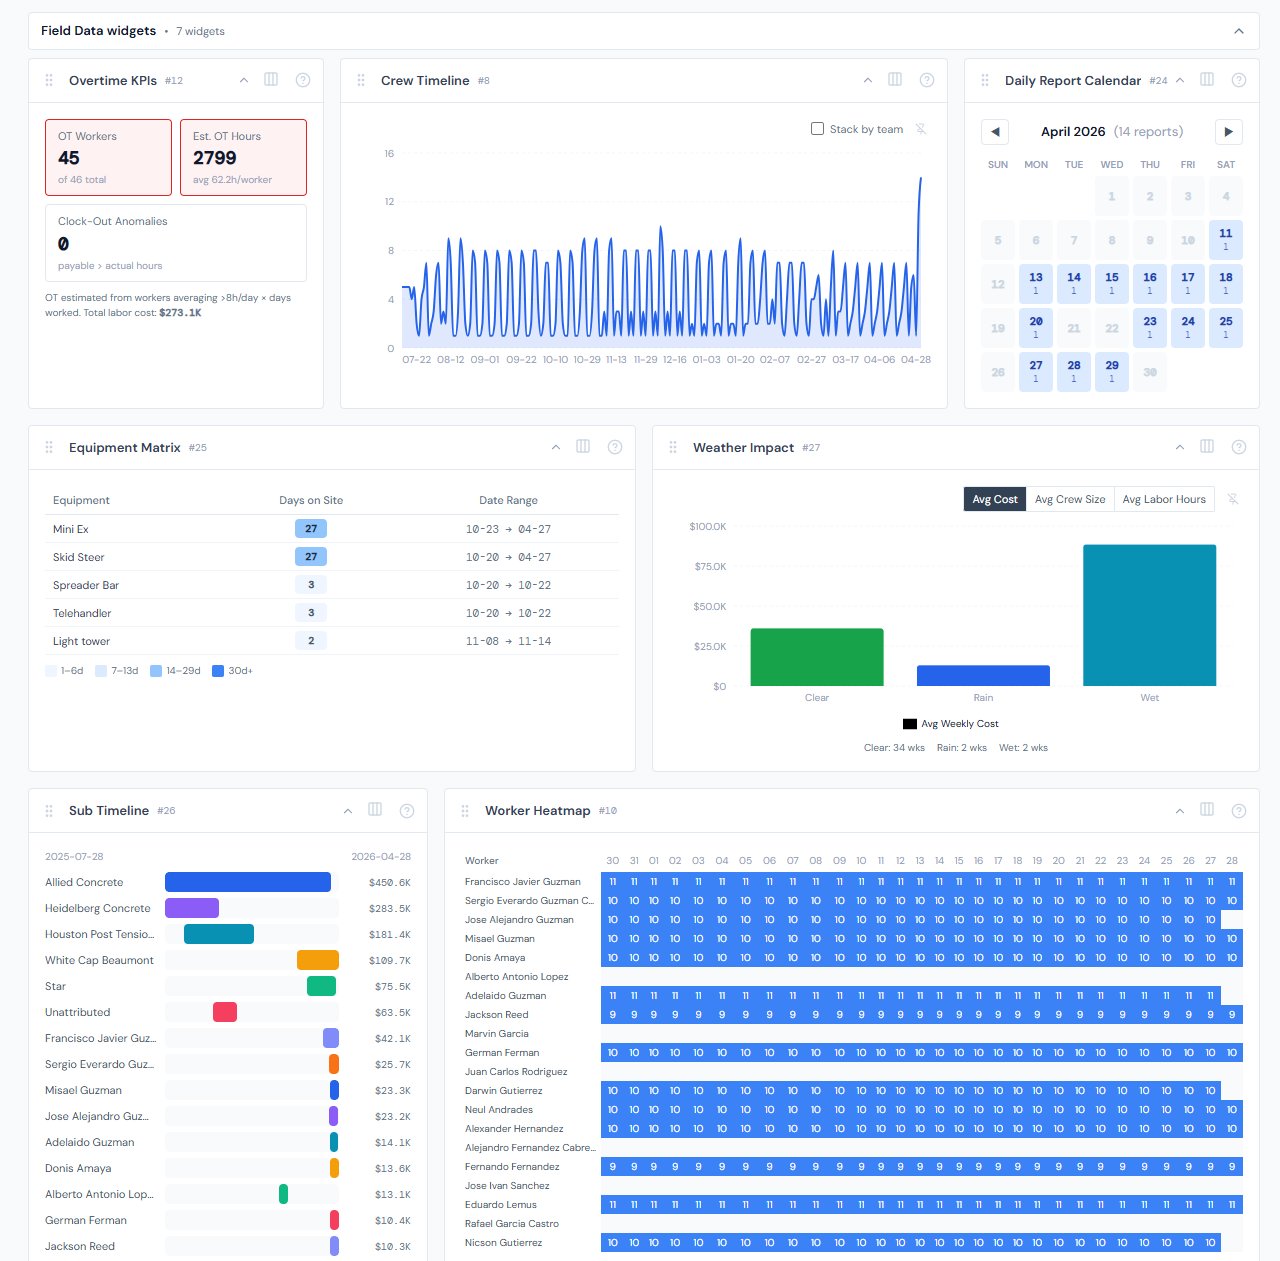Collapse the Field Data widgets section
This screenshot has height=1261, width=1280.
1239,31
